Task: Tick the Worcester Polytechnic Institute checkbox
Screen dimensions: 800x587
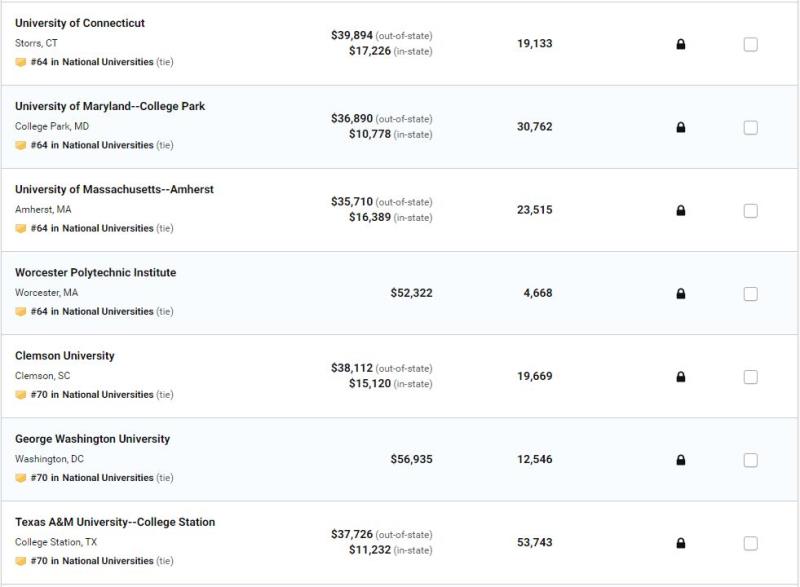Action: coord(751,294)
